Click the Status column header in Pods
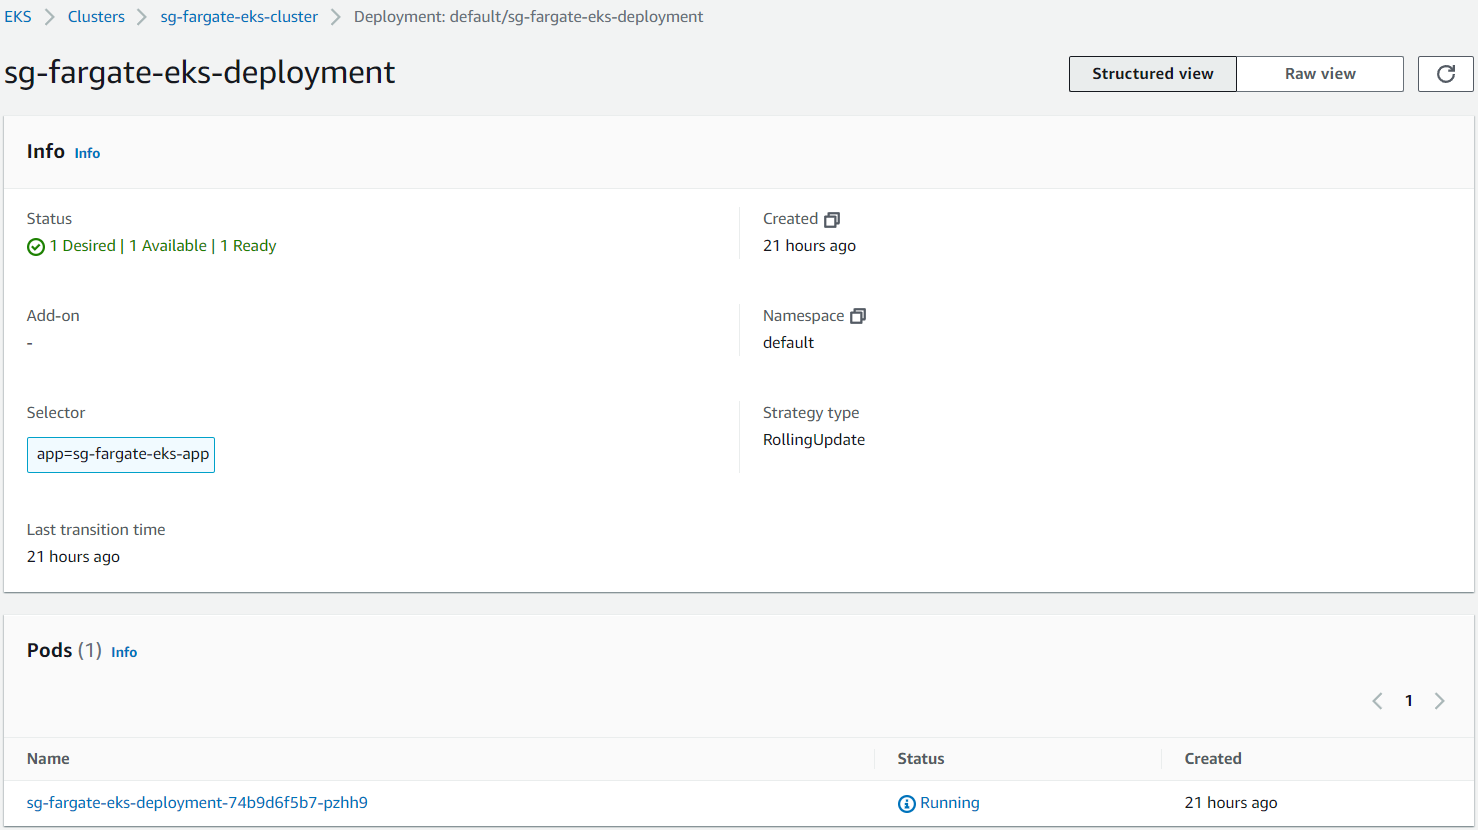 coord(921,759)
